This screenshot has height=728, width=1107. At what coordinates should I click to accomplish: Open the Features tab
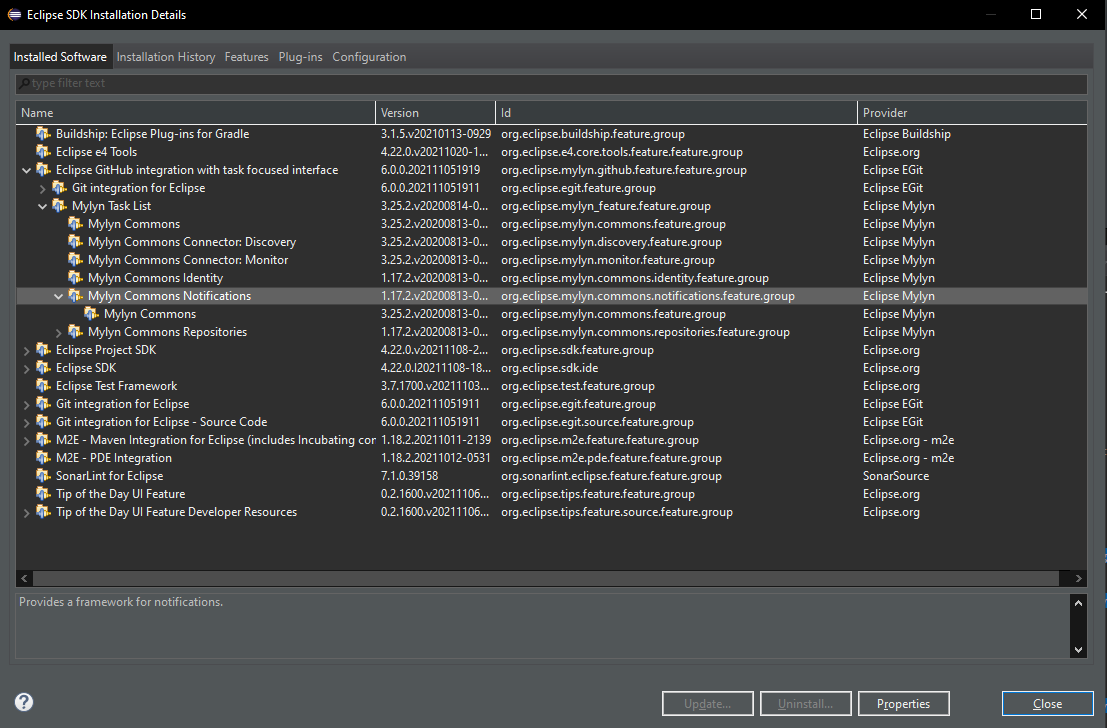246,56
